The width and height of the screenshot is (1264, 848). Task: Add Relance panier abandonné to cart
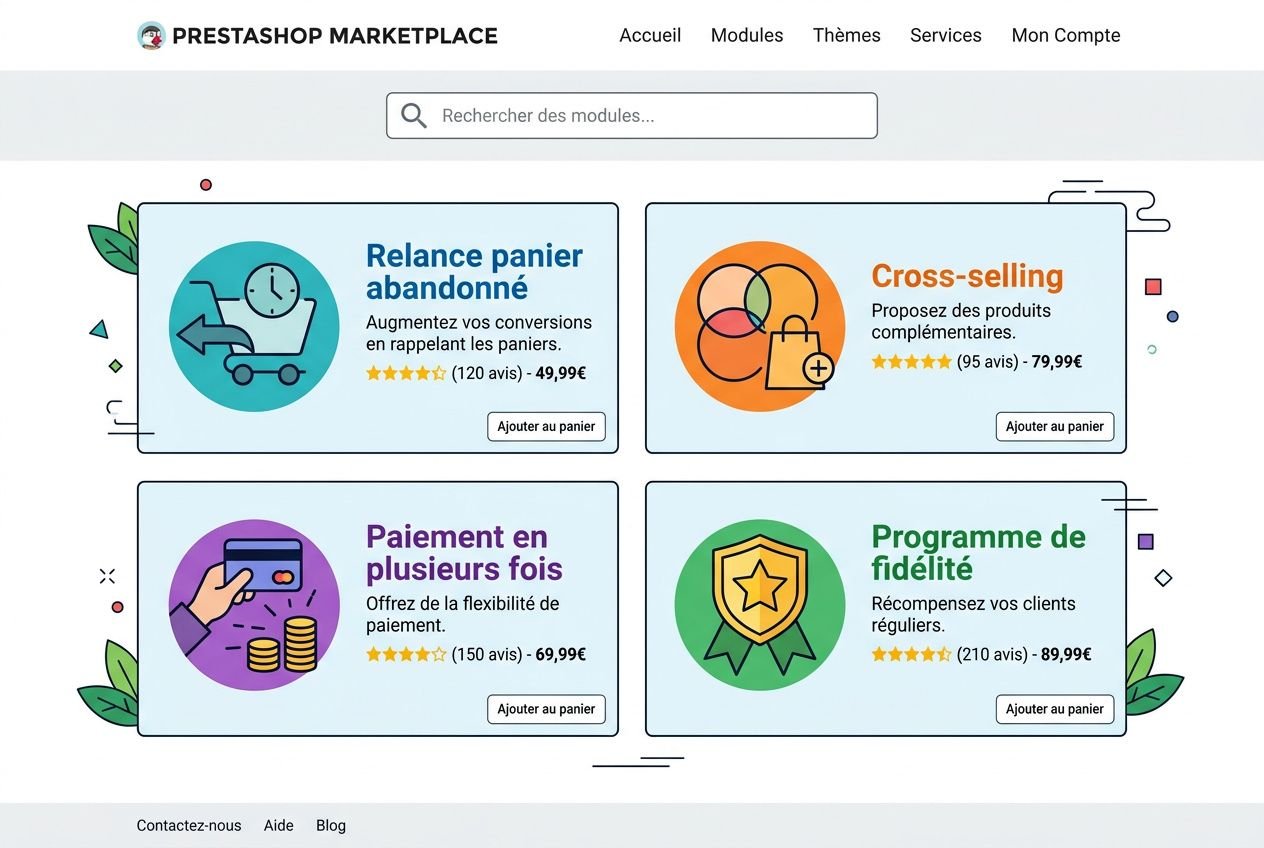[x=546, y=426]
